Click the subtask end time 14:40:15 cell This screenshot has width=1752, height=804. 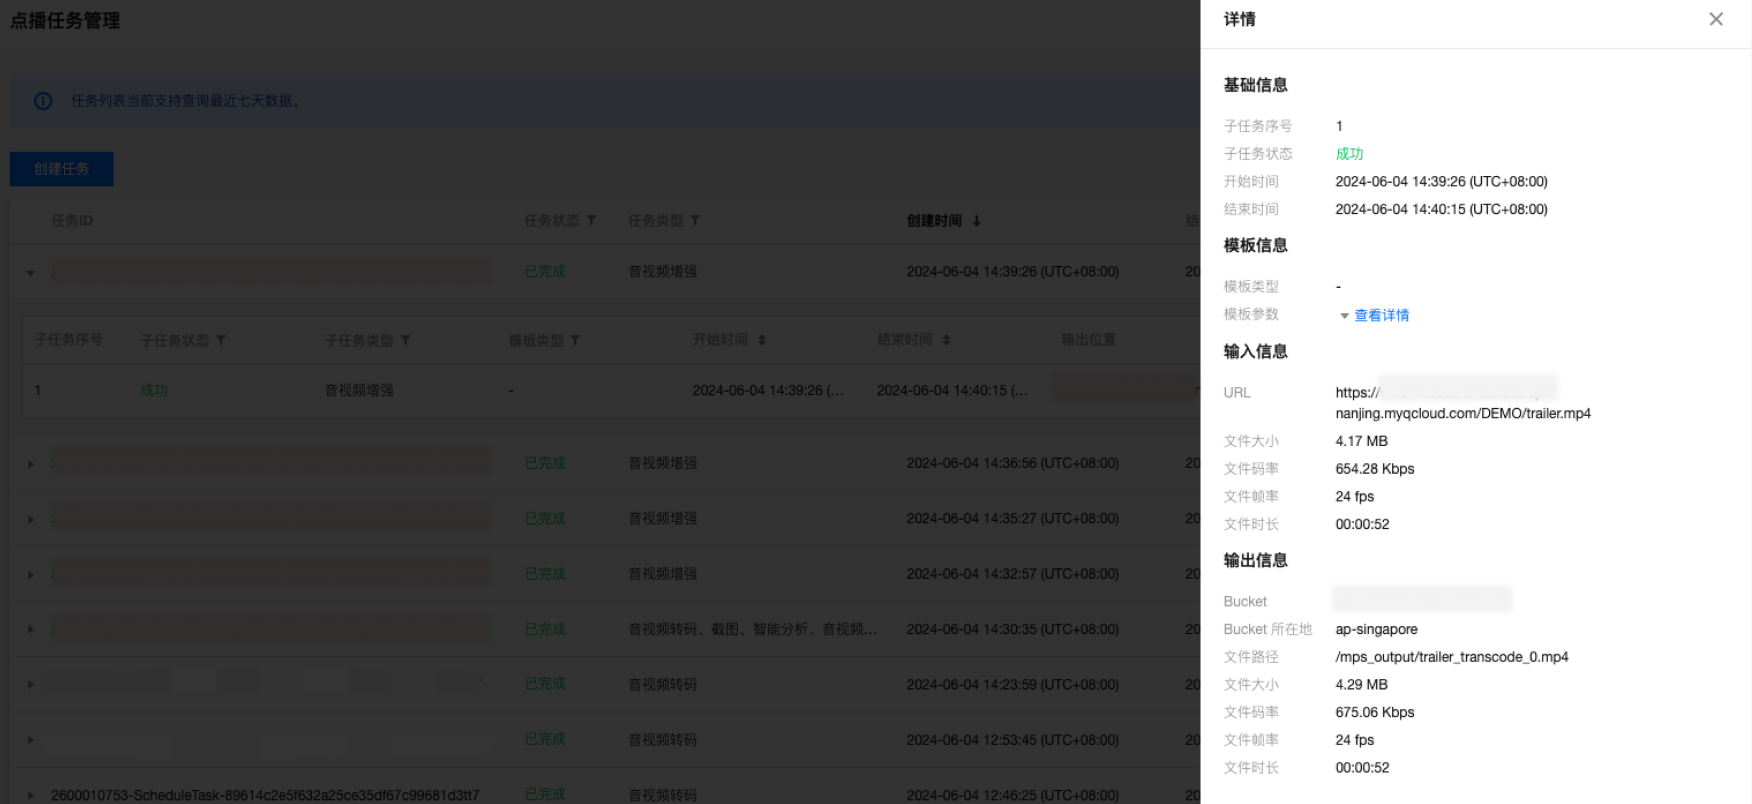click(x=952, y=390)
